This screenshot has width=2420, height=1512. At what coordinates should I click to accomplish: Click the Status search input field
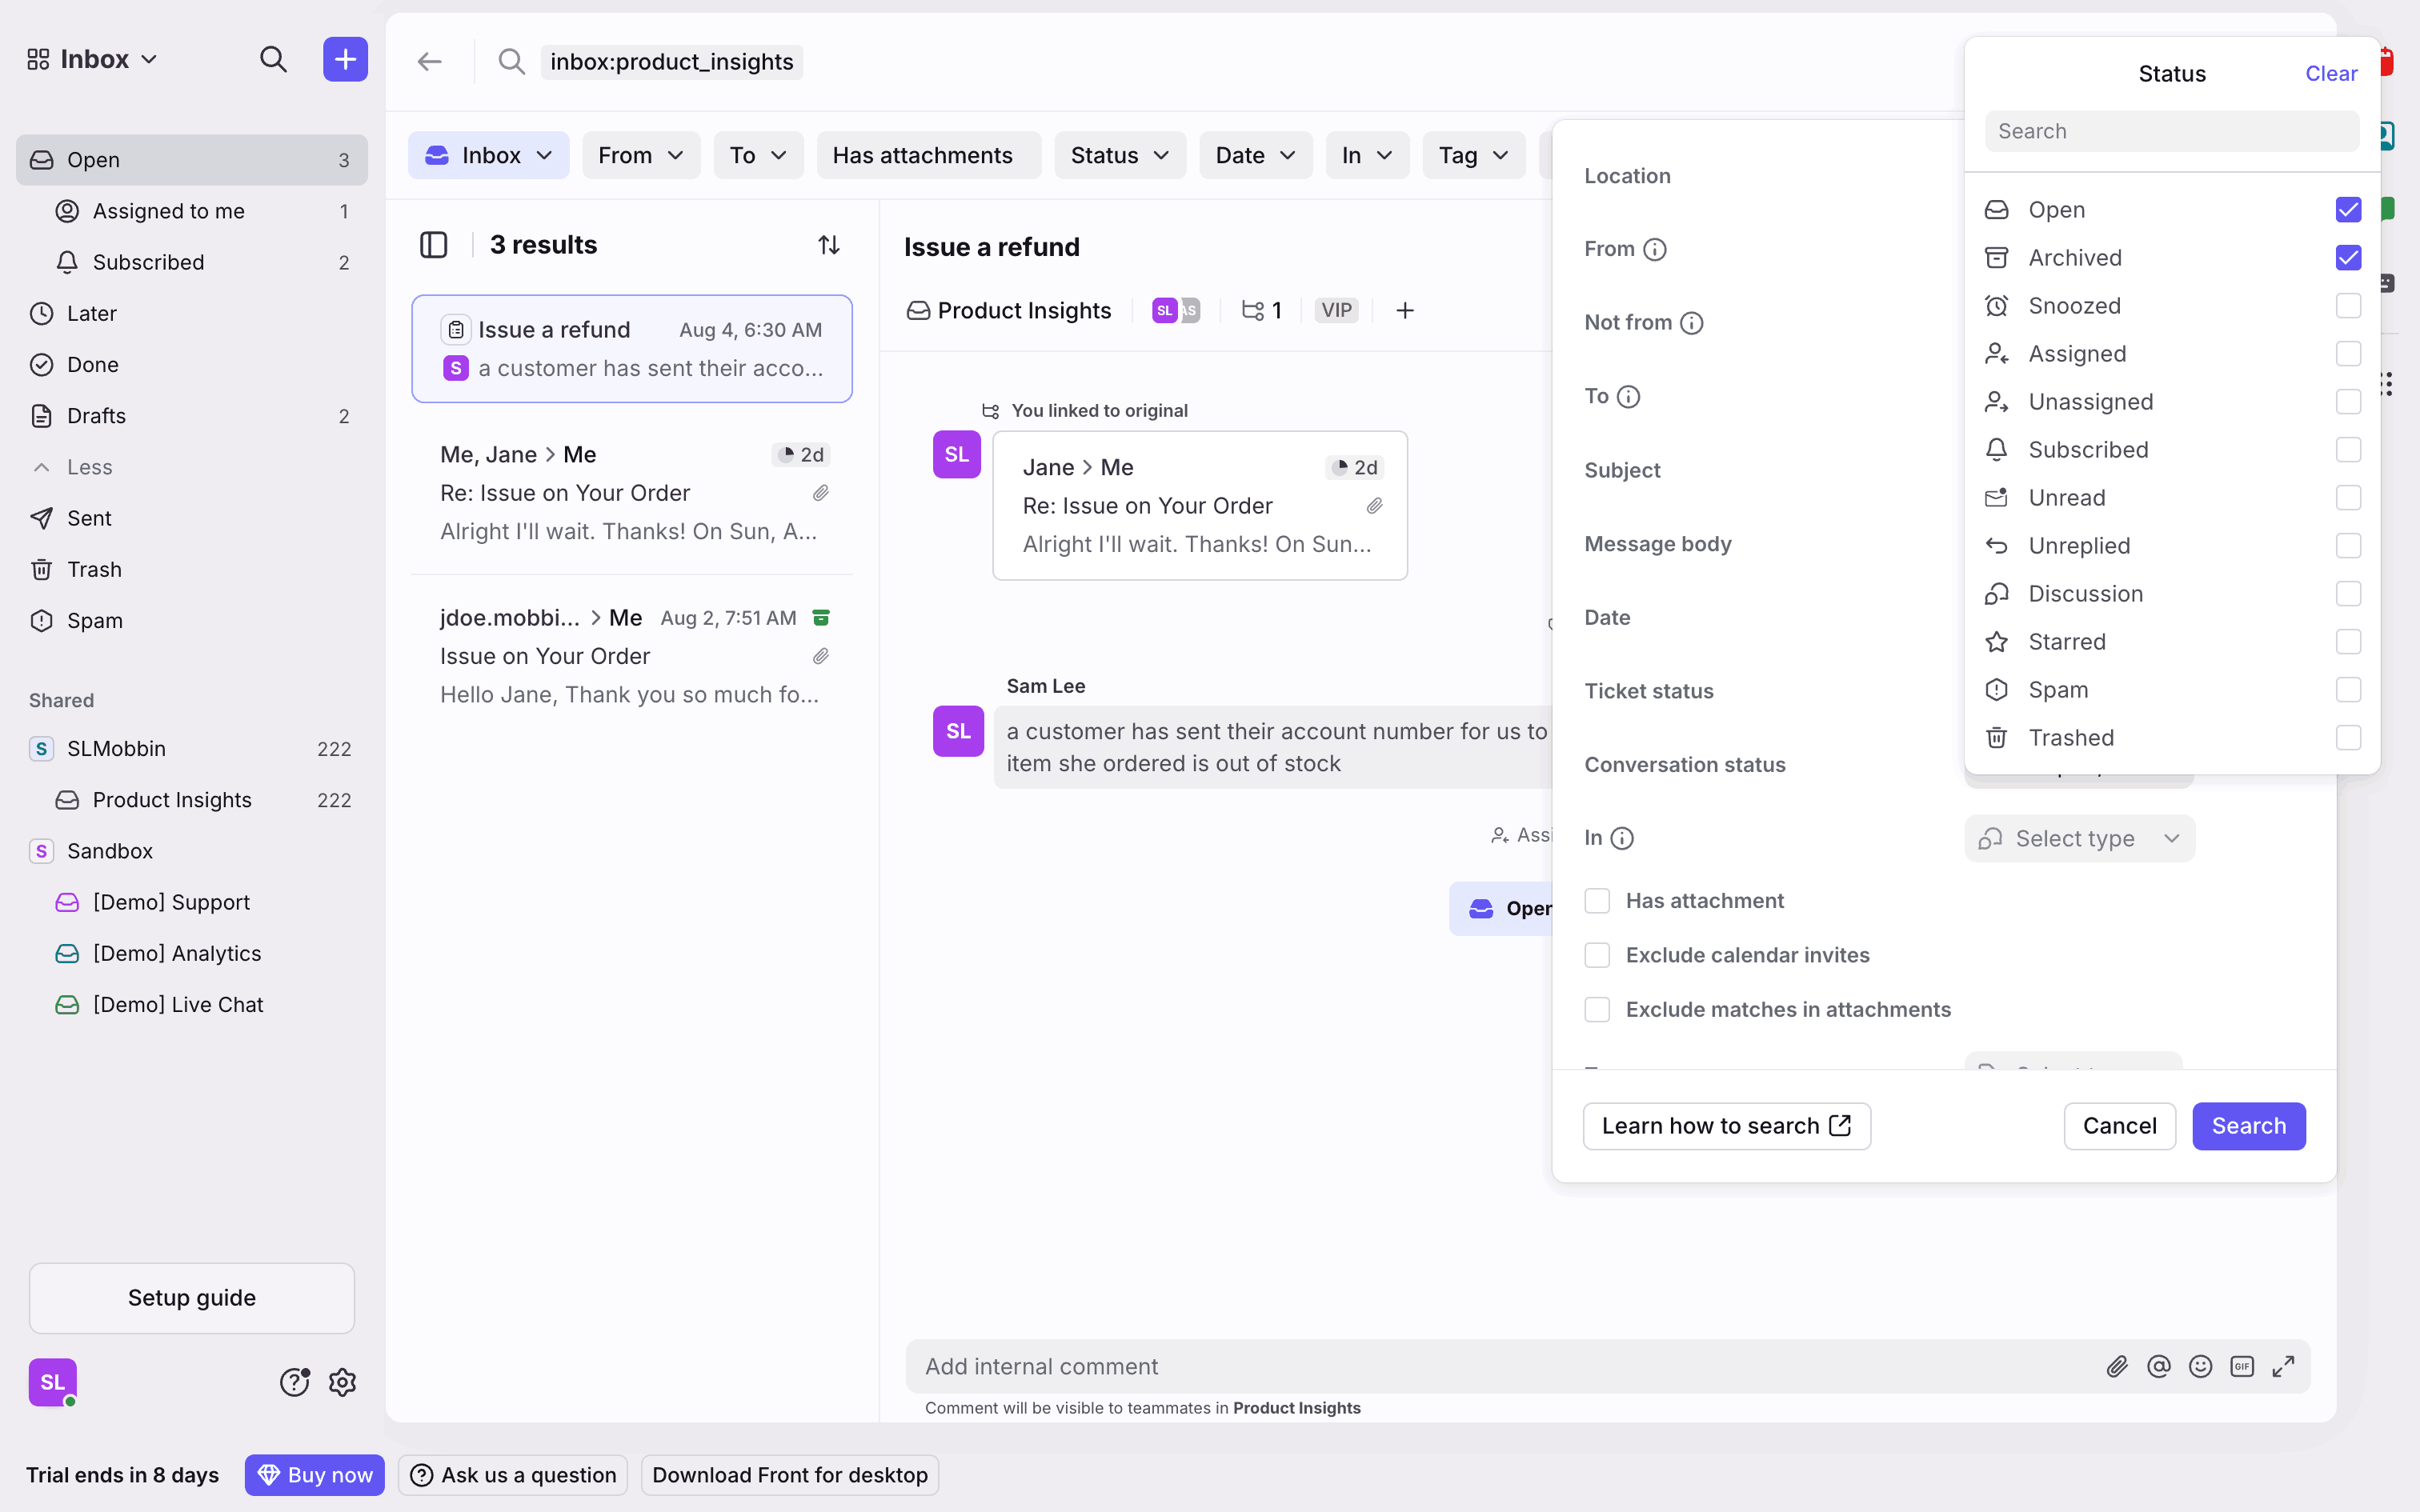[2171, 131]
